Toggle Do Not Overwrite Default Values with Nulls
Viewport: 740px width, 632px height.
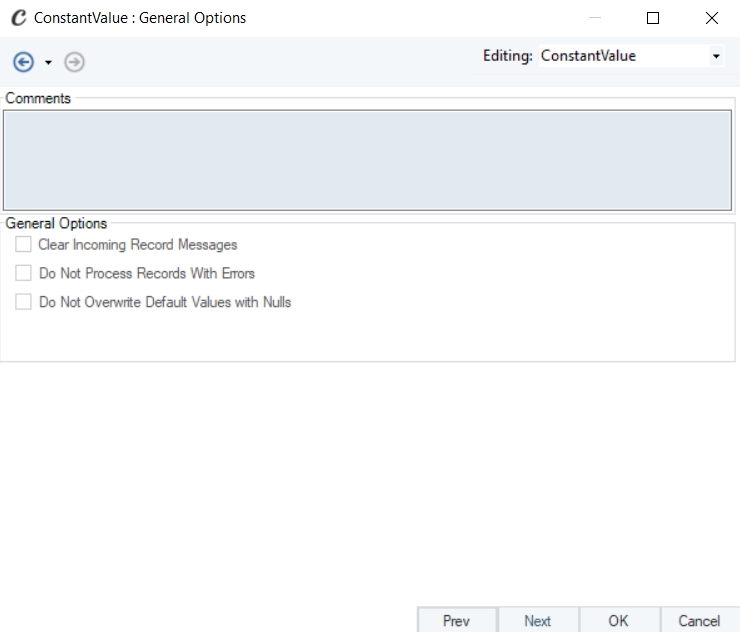coord(24,301)
